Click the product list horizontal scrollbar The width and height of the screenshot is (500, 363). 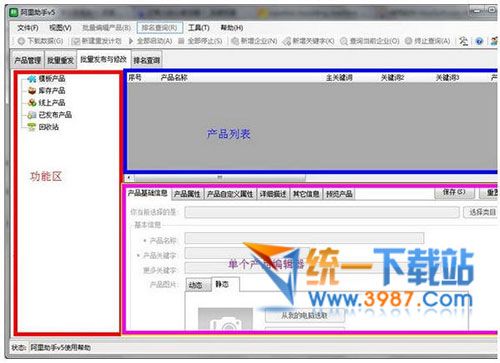point(217,177)
